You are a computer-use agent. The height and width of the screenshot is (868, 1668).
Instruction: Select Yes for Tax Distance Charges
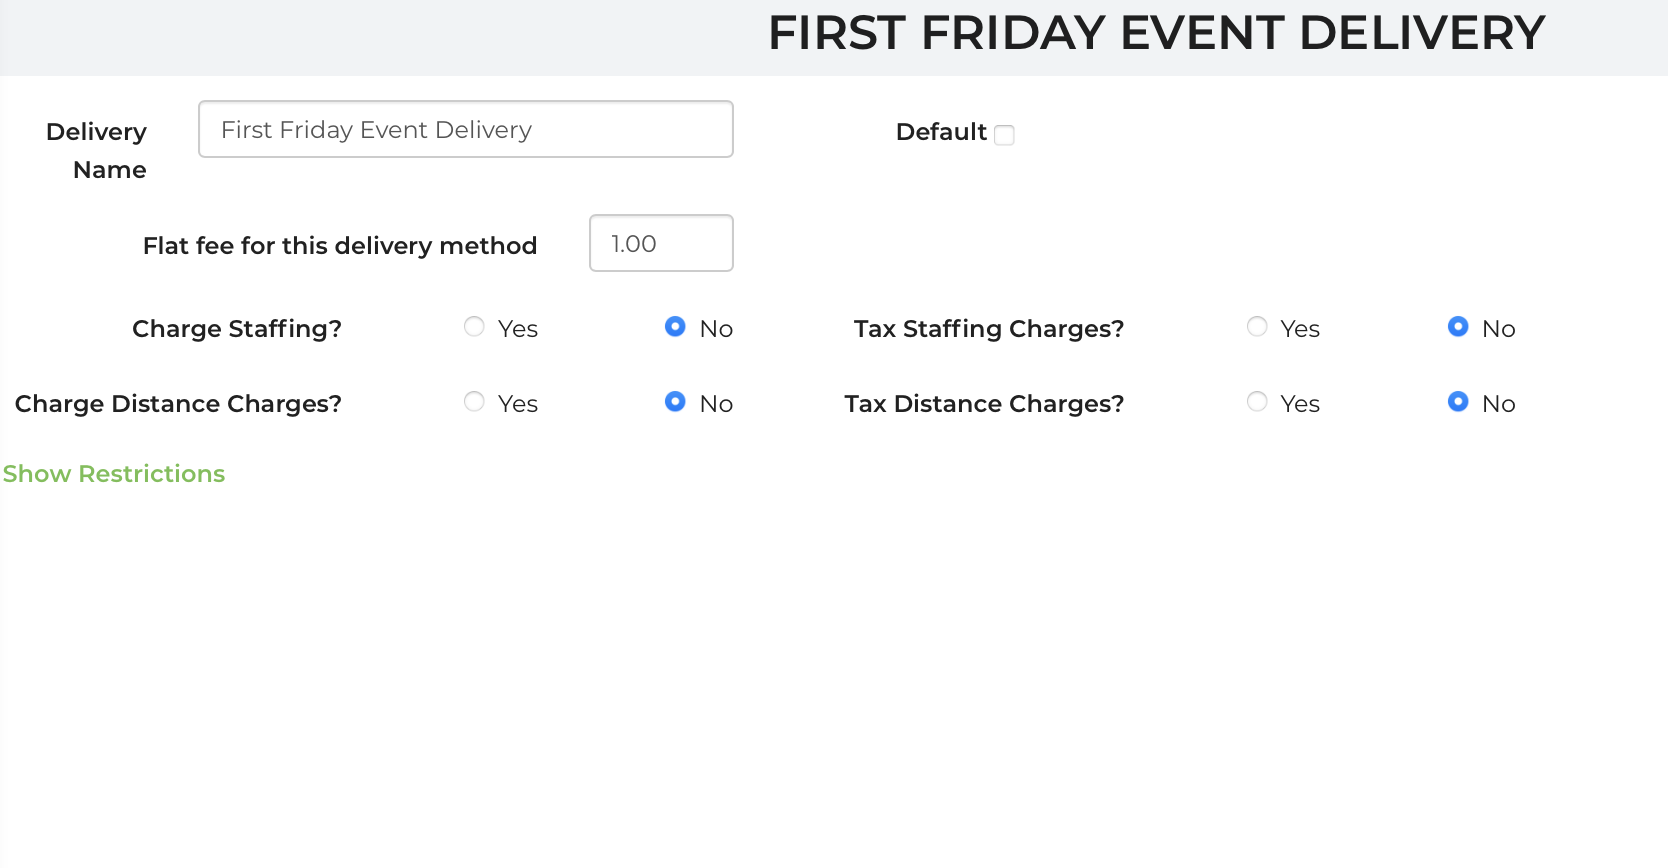[1257, 402]
